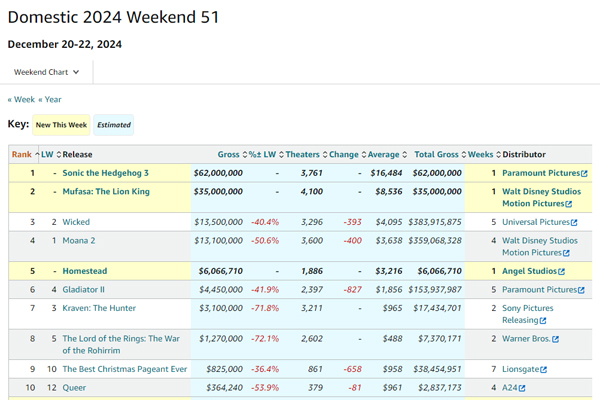
Task: Click external link icon beside Lionsgate
Action: [x=544, y=369]
